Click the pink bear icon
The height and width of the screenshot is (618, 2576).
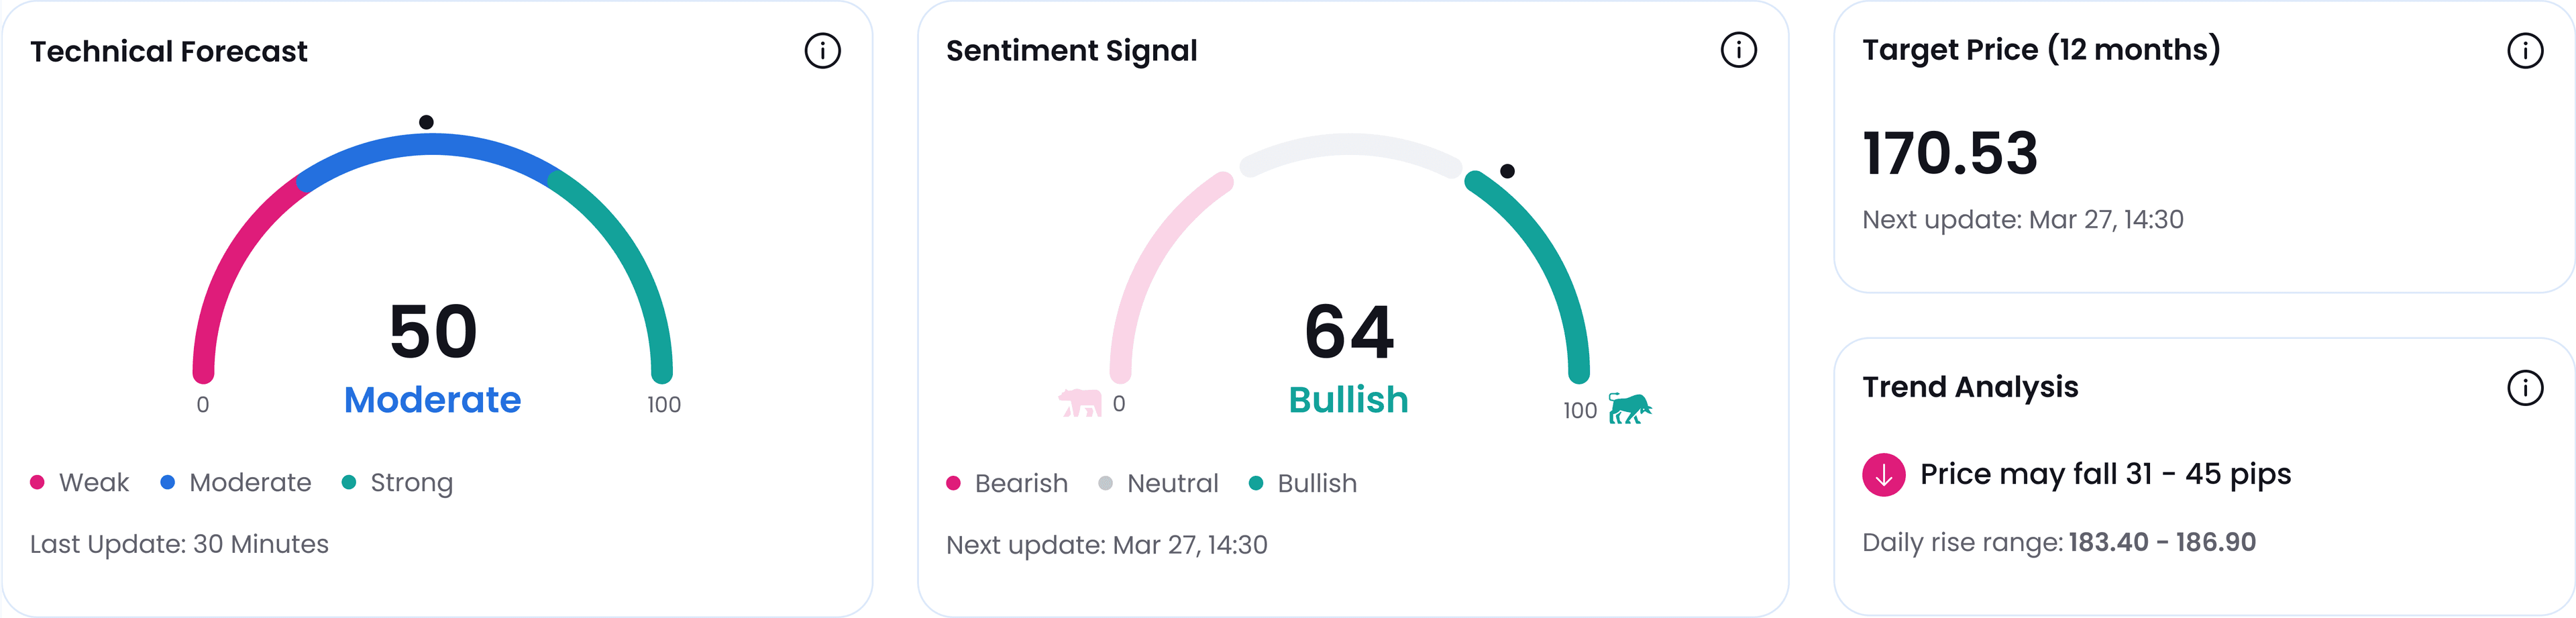[x=1080, y=403]
